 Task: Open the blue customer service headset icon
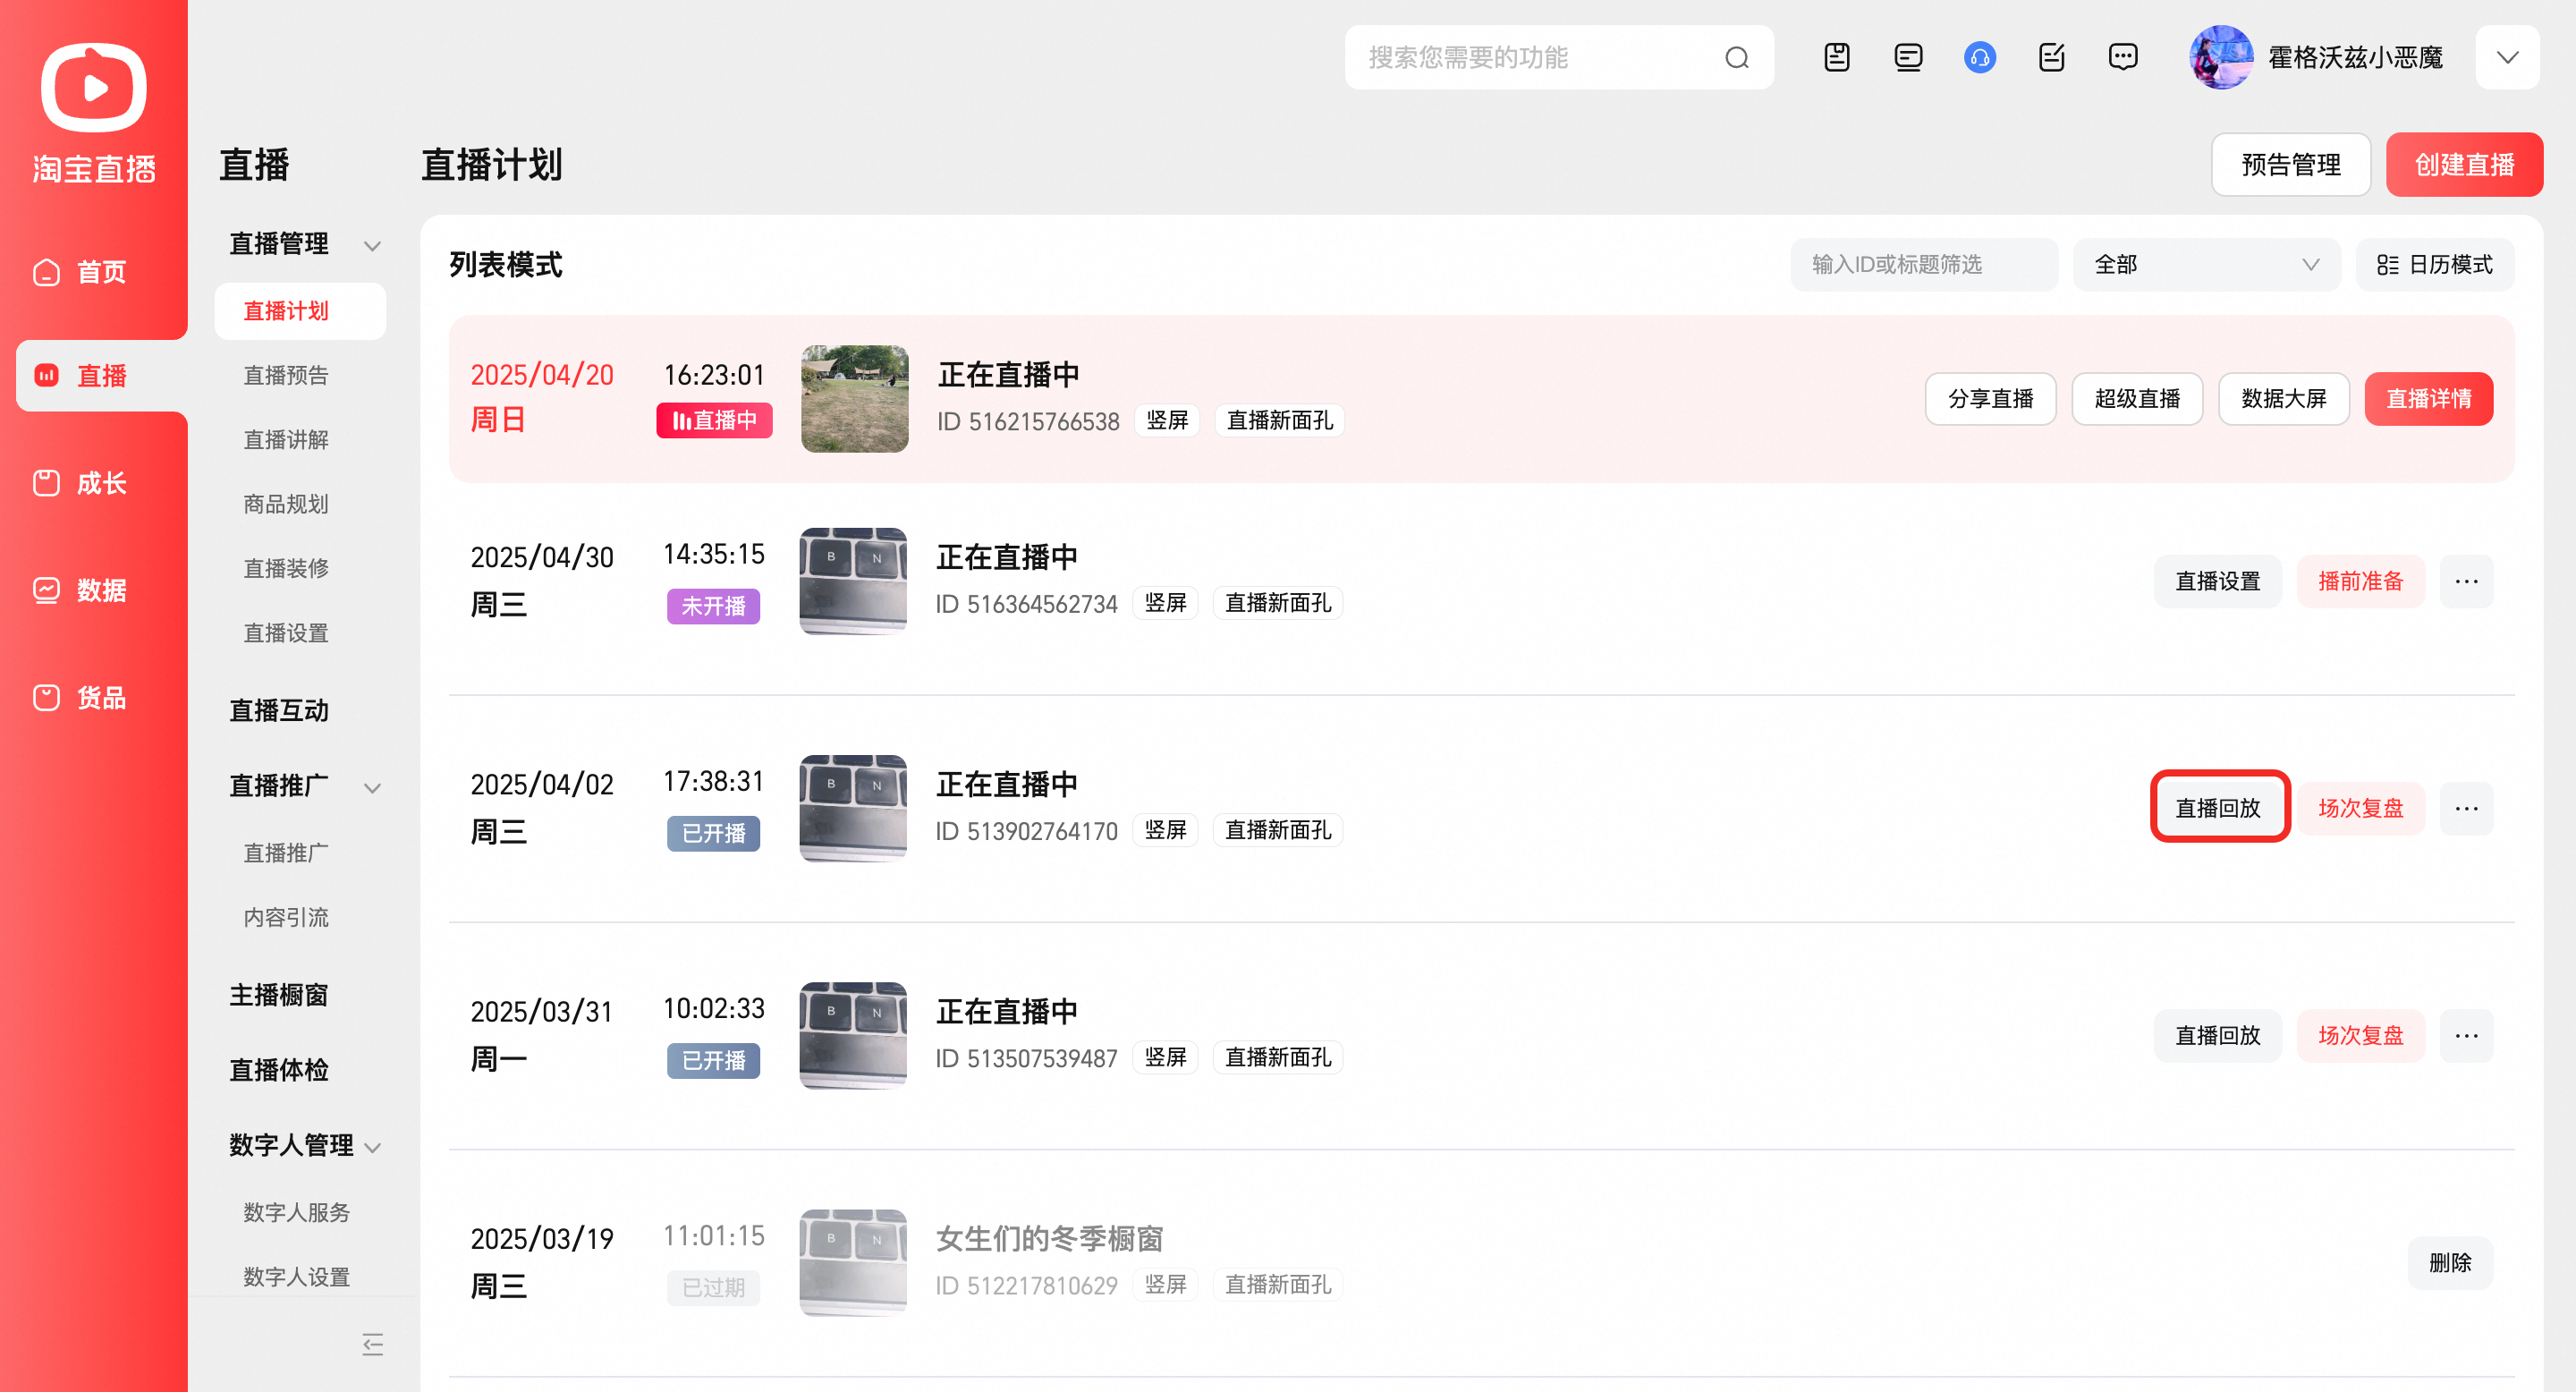pyautogui.click(x=1979, y=58)
